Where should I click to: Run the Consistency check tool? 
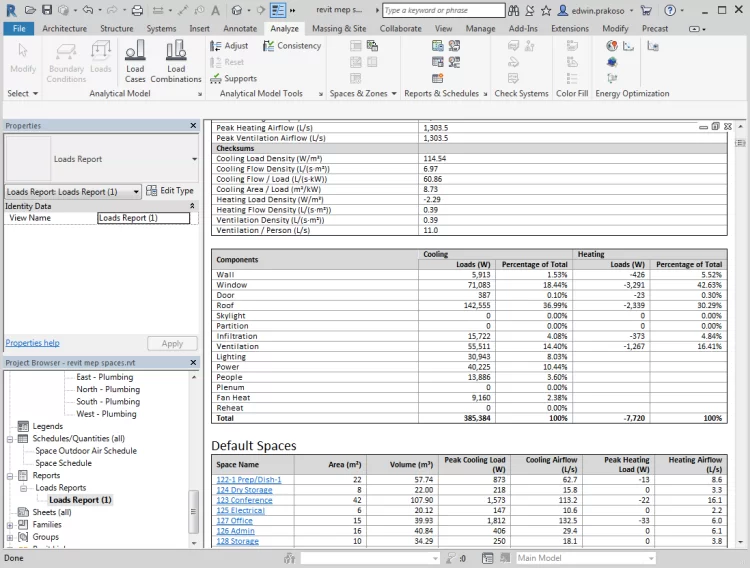point(291,46)
